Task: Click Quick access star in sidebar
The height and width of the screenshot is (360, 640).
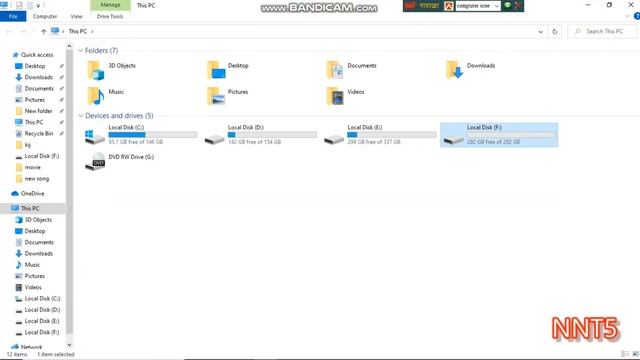Action: point(16,55)
